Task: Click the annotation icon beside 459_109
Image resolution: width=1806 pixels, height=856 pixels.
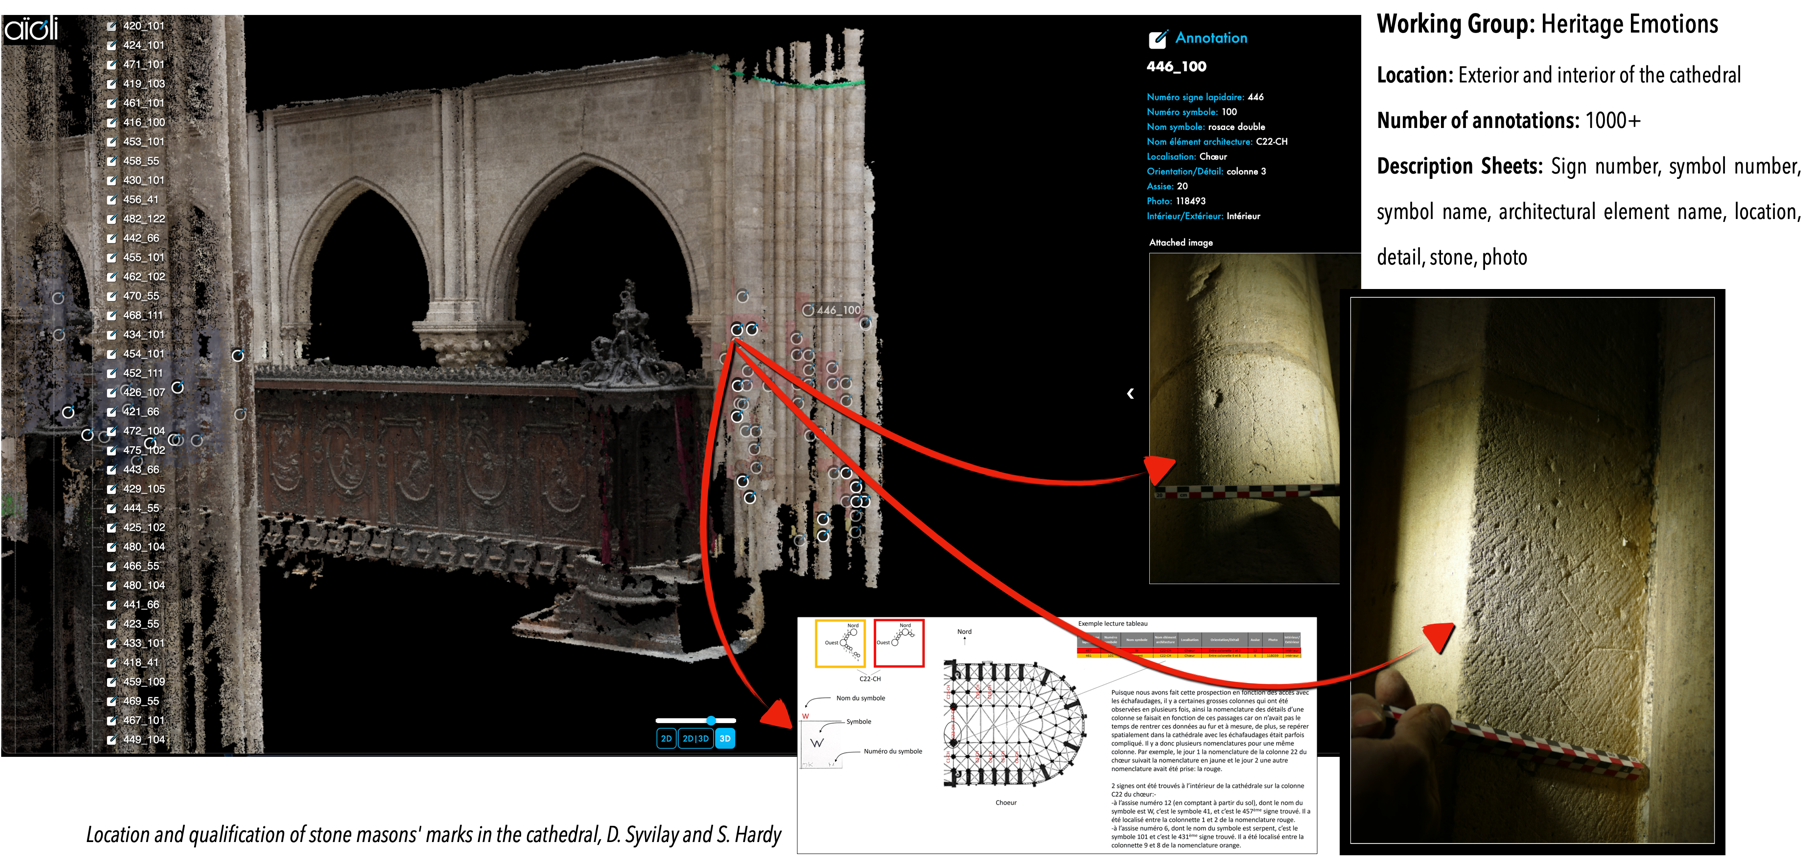Action: [112, 682]
